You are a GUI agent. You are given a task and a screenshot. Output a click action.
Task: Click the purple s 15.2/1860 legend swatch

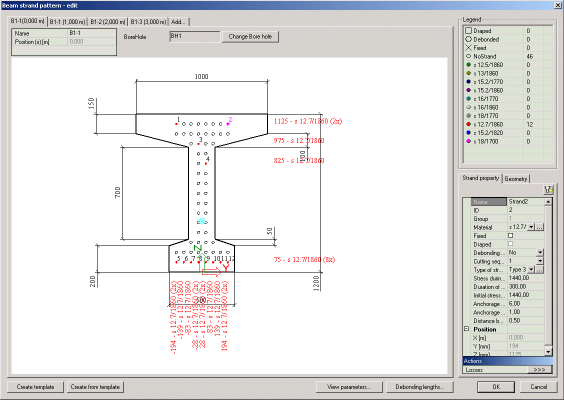point(468,90)
